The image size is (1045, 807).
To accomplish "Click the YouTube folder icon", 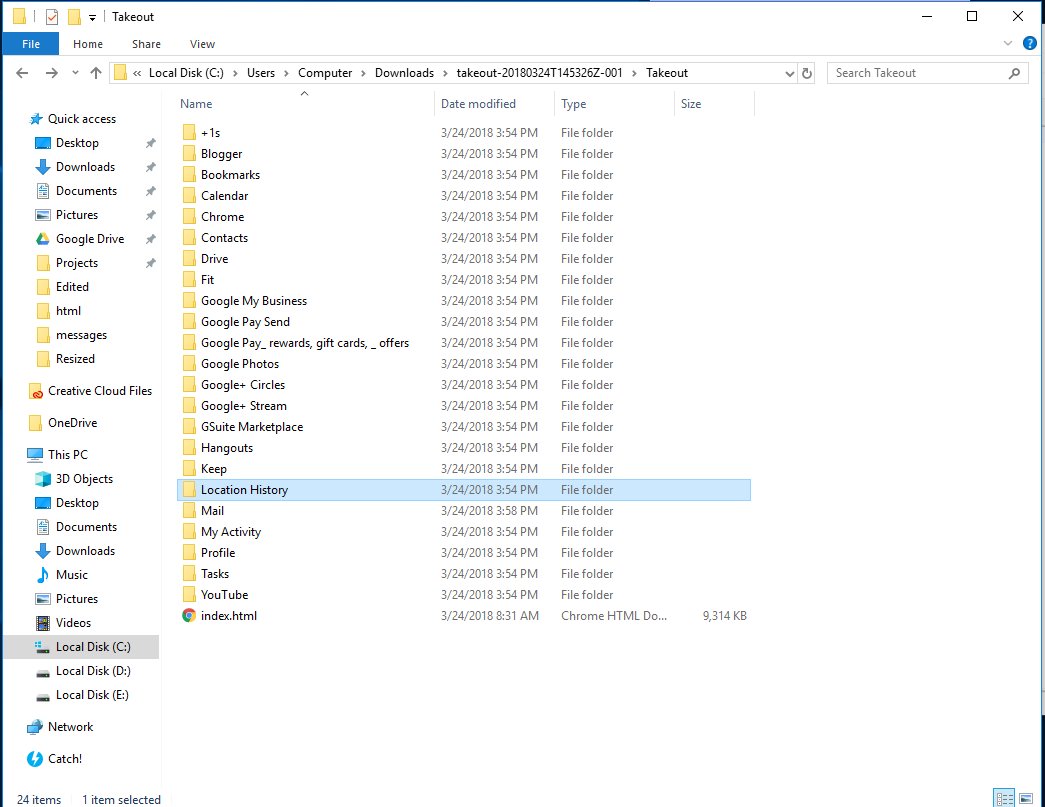I will (x=189, y=594).
